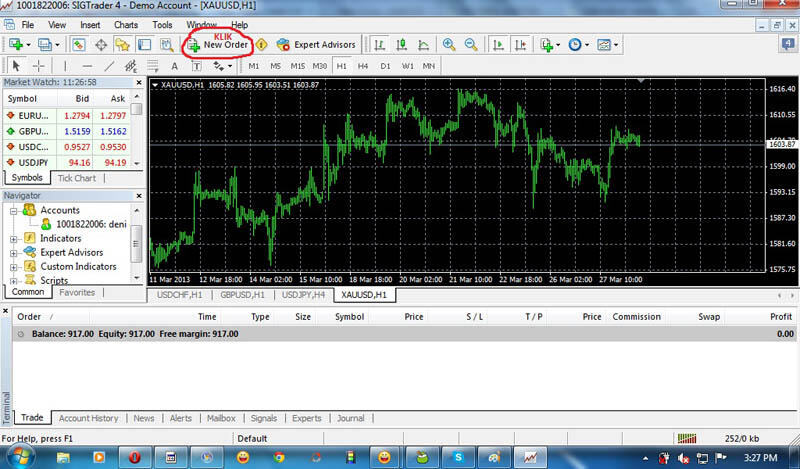
Task: Expand the Expert Advisors tree node
Action: [x=14, y=253]
